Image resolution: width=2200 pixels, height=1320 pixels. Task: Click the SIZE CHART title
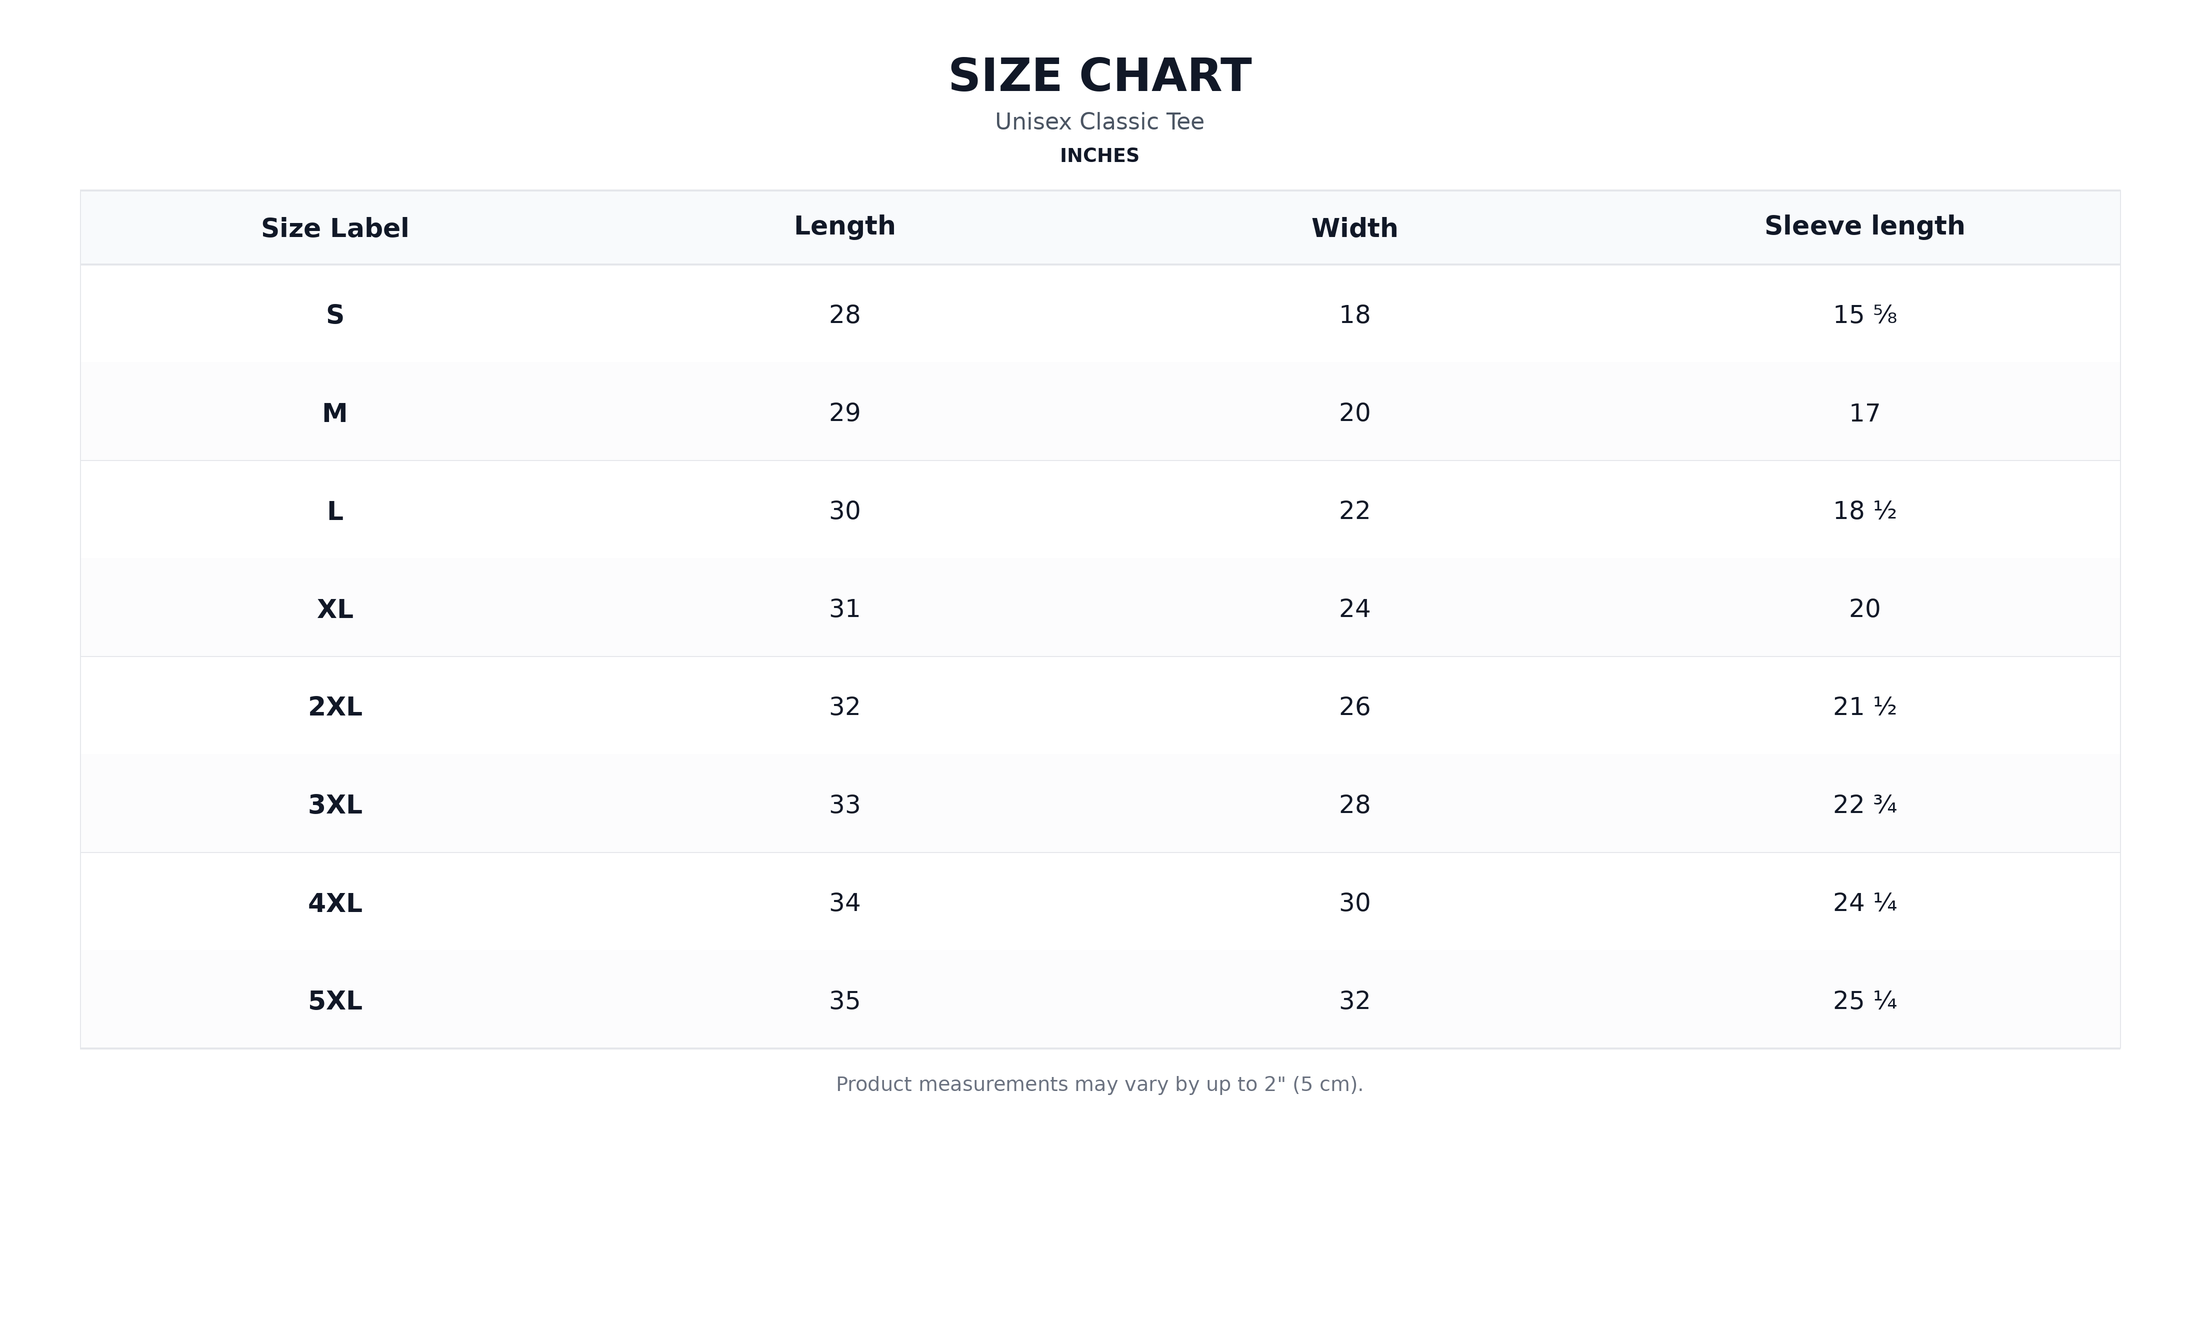(1100, 76)
